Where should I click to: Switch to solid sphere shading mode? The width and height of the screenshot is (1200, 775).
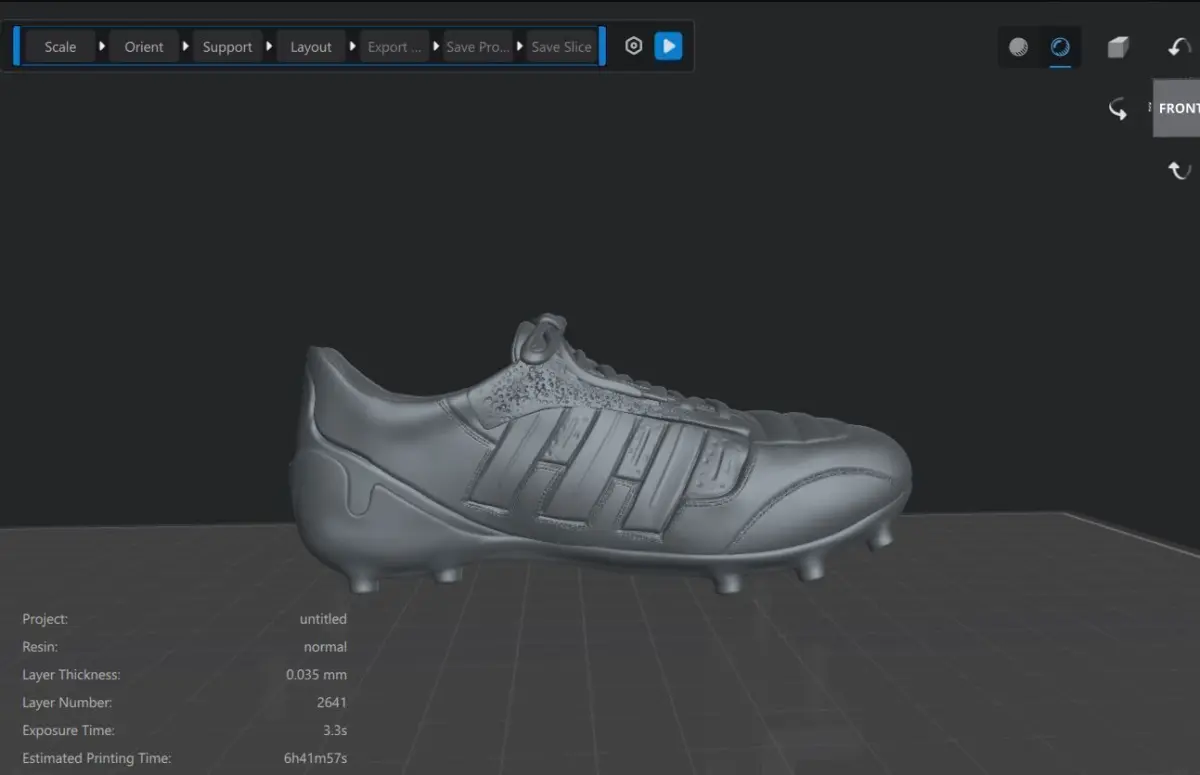point(1018,47)
